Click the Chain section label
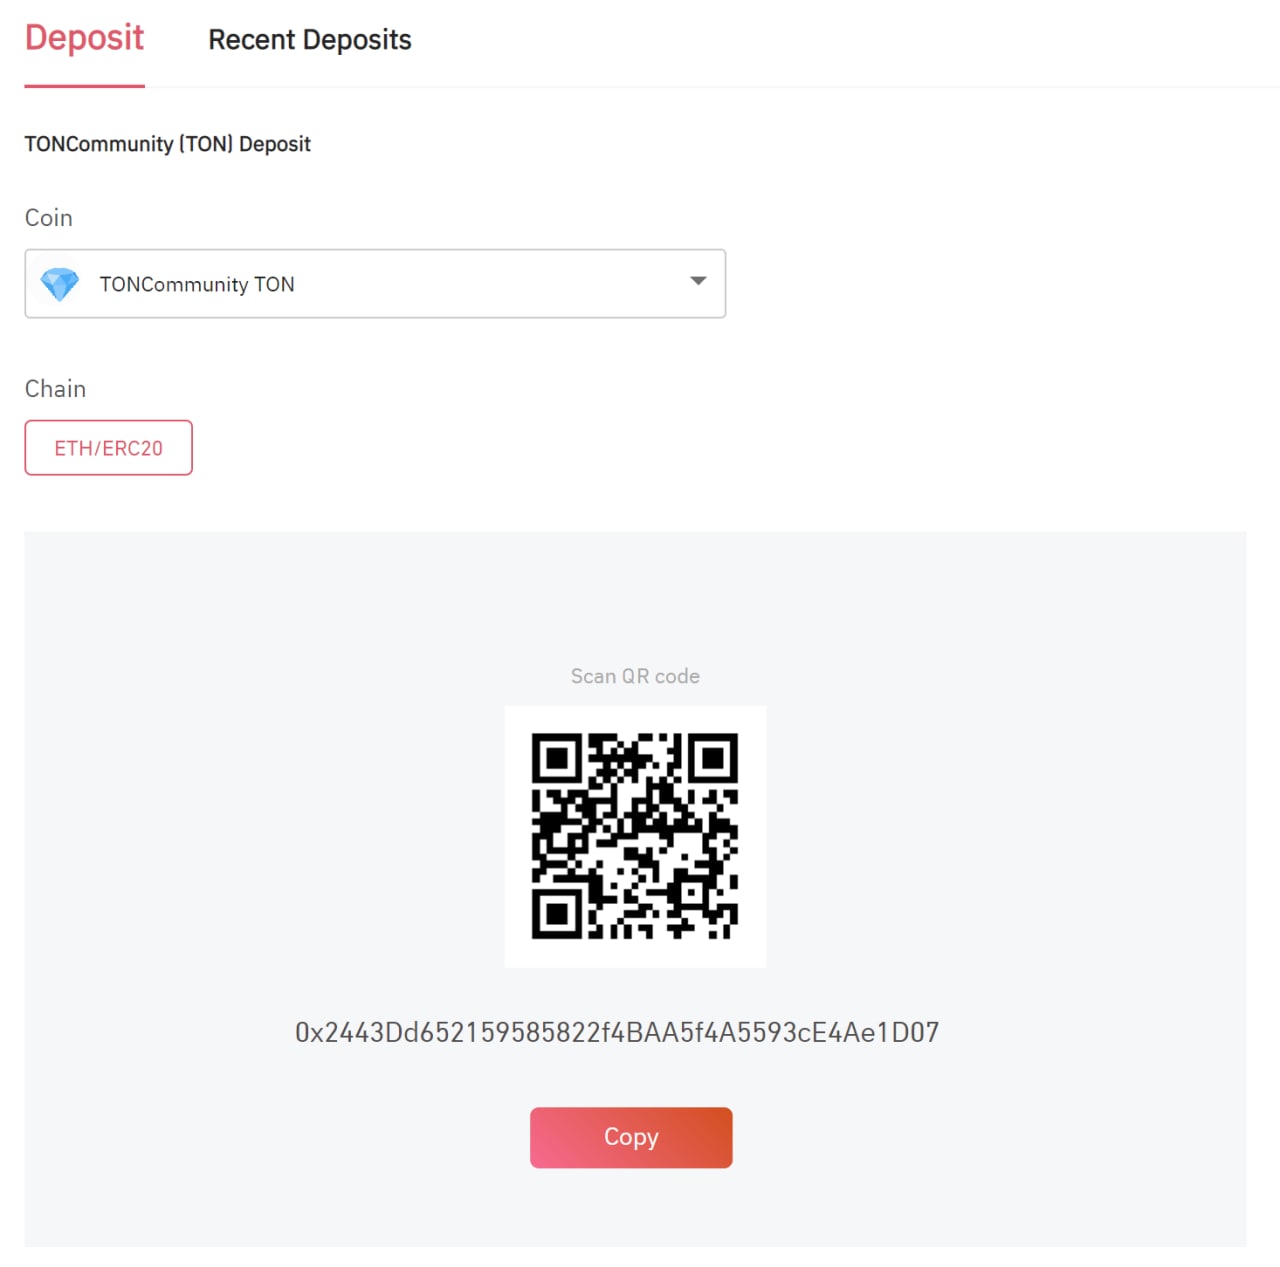 55,389
